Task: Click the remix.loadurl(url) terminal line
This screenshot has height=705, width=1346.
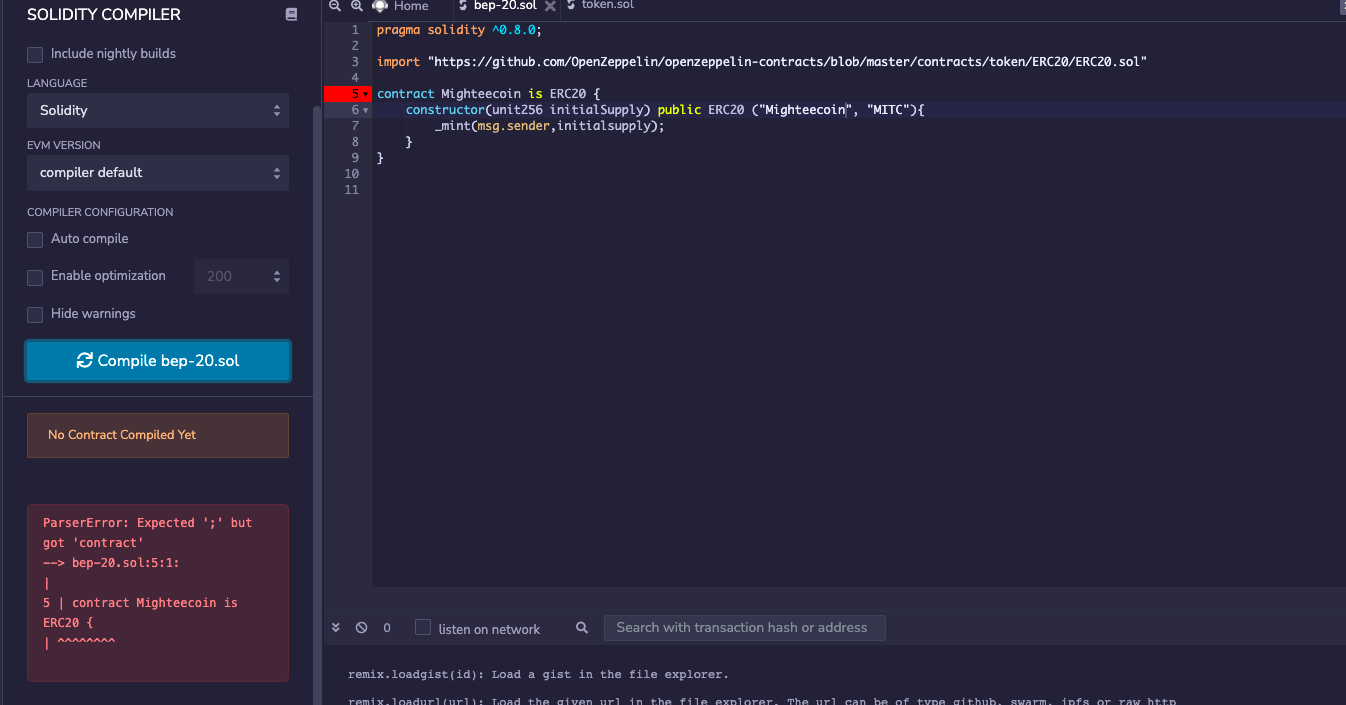Action: [762, 701]
